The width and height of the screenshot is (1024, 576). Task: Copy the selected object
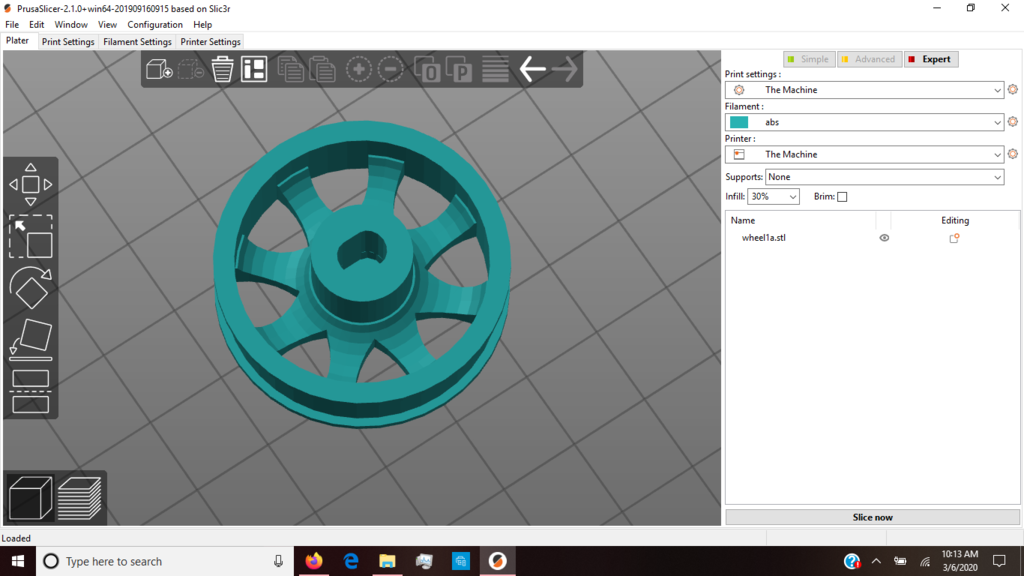[x=290, y=69]
